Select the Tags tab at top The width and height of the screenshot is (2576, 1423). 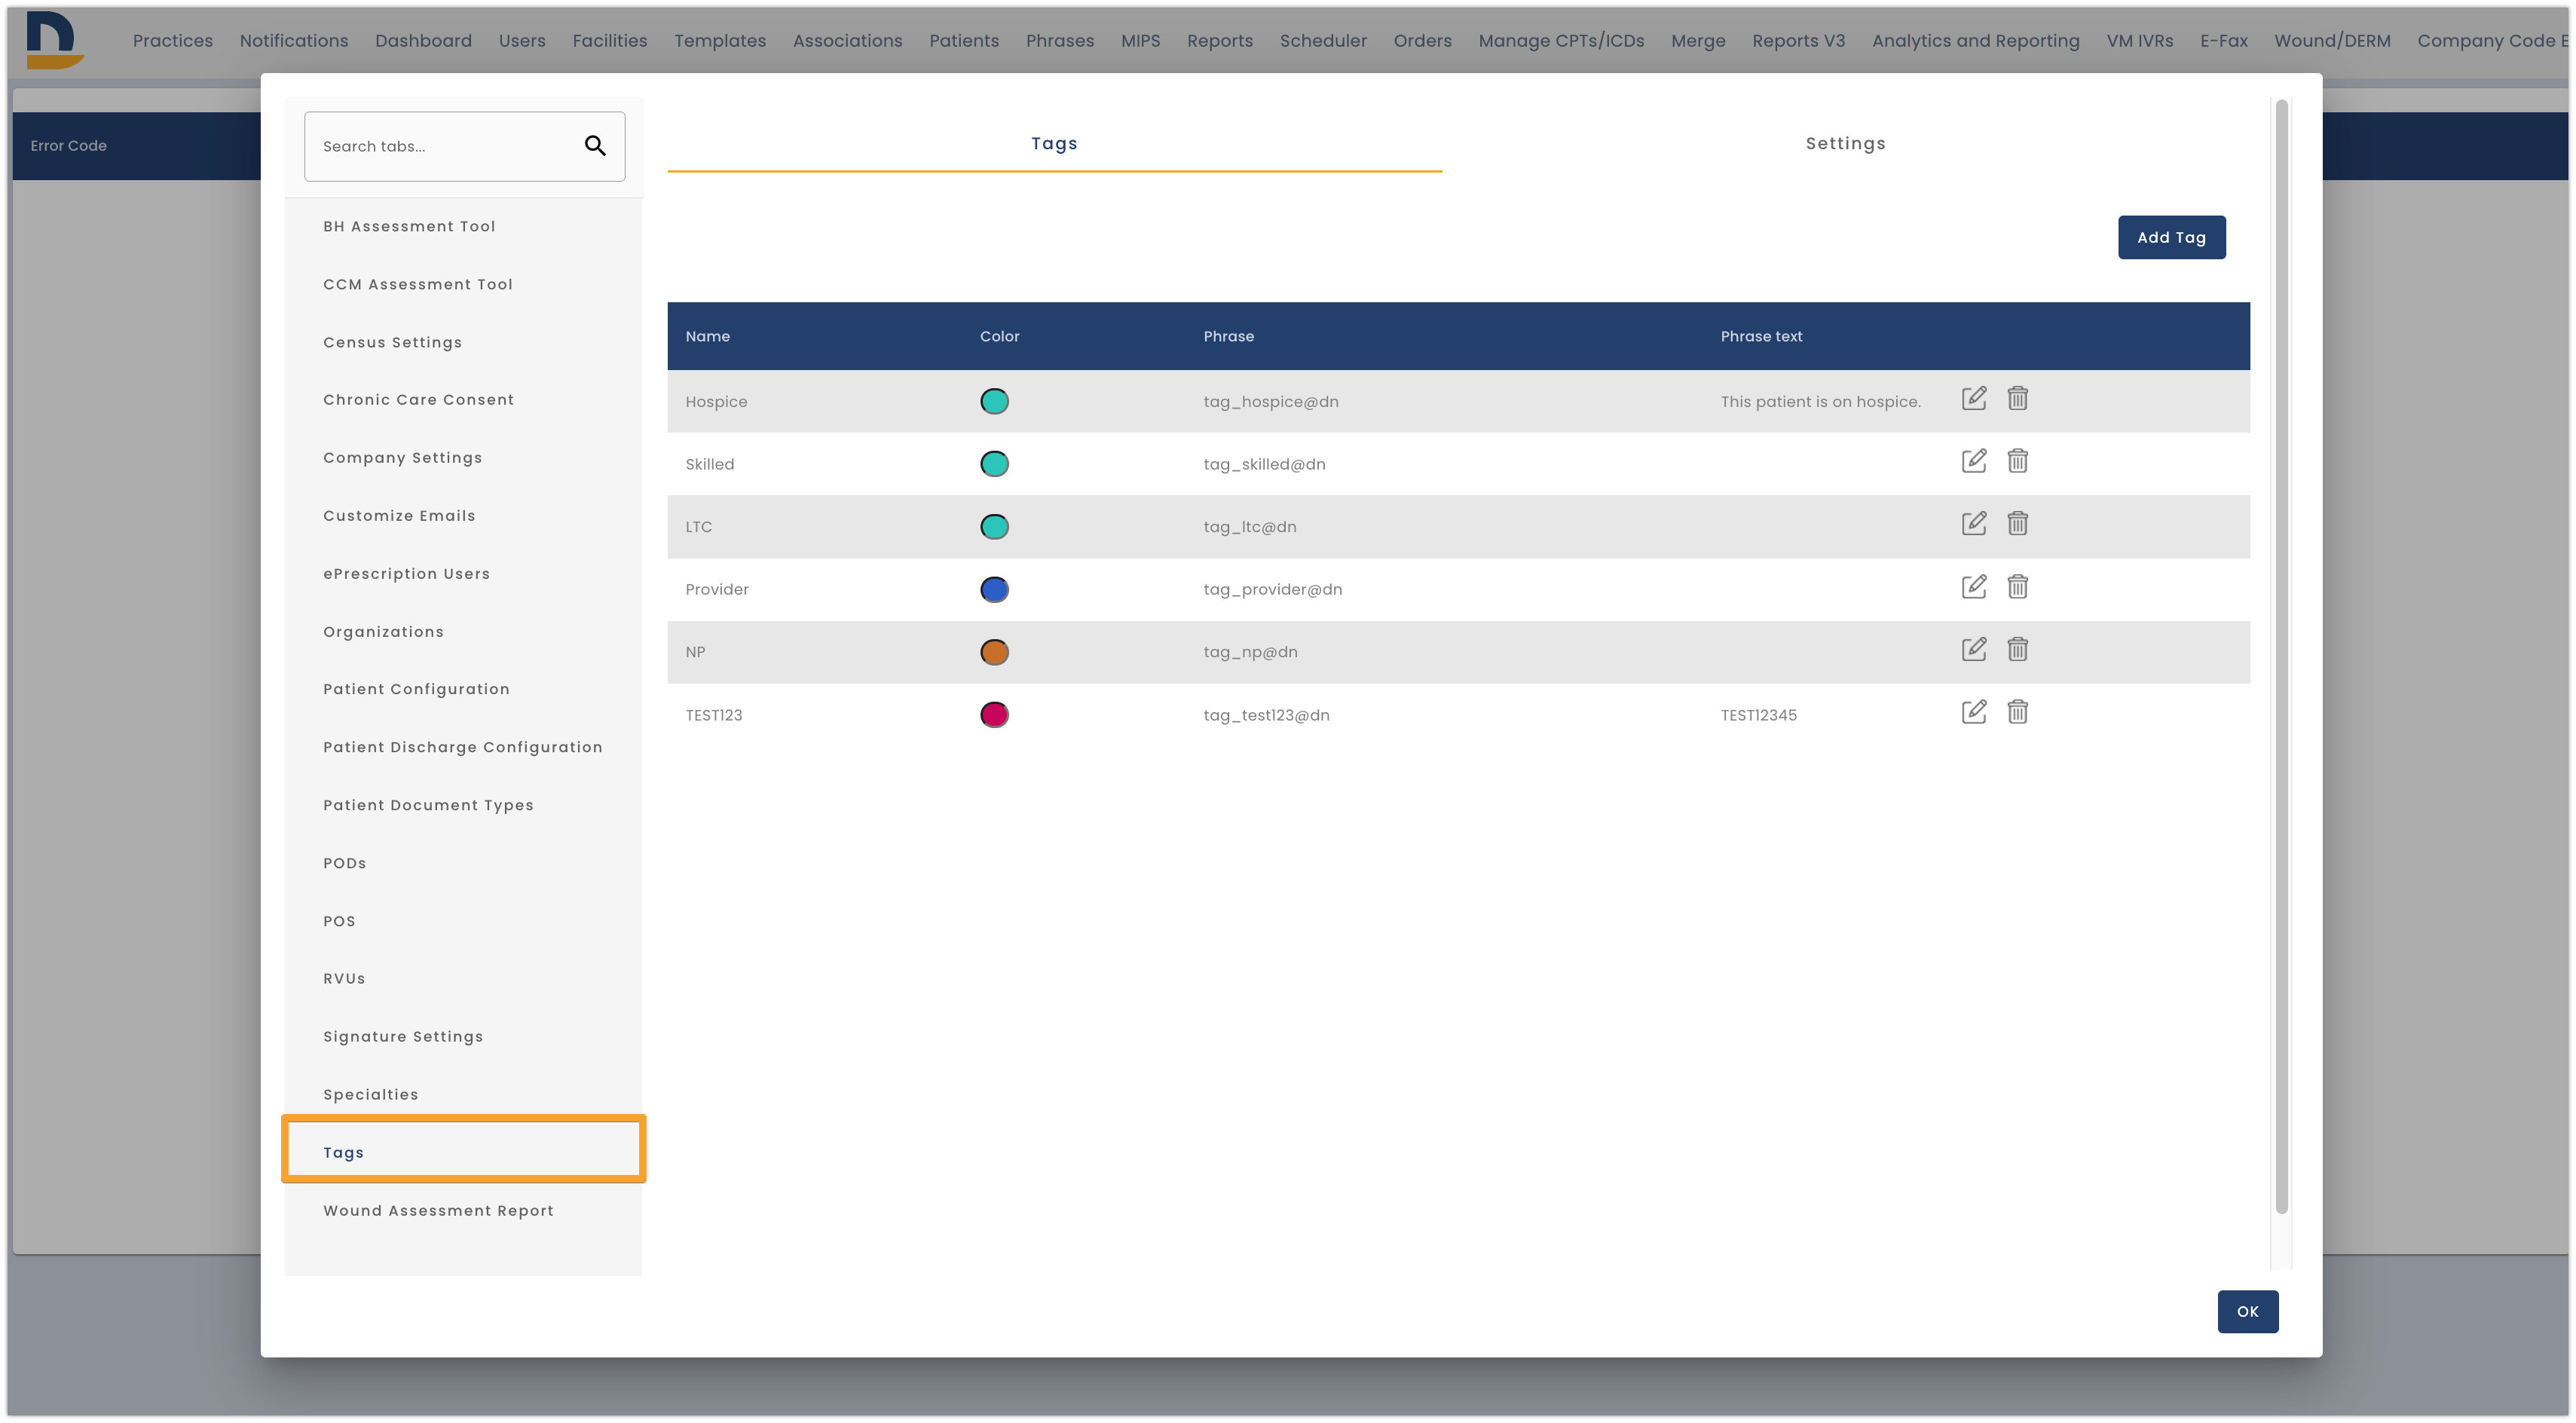(1054, 143)
